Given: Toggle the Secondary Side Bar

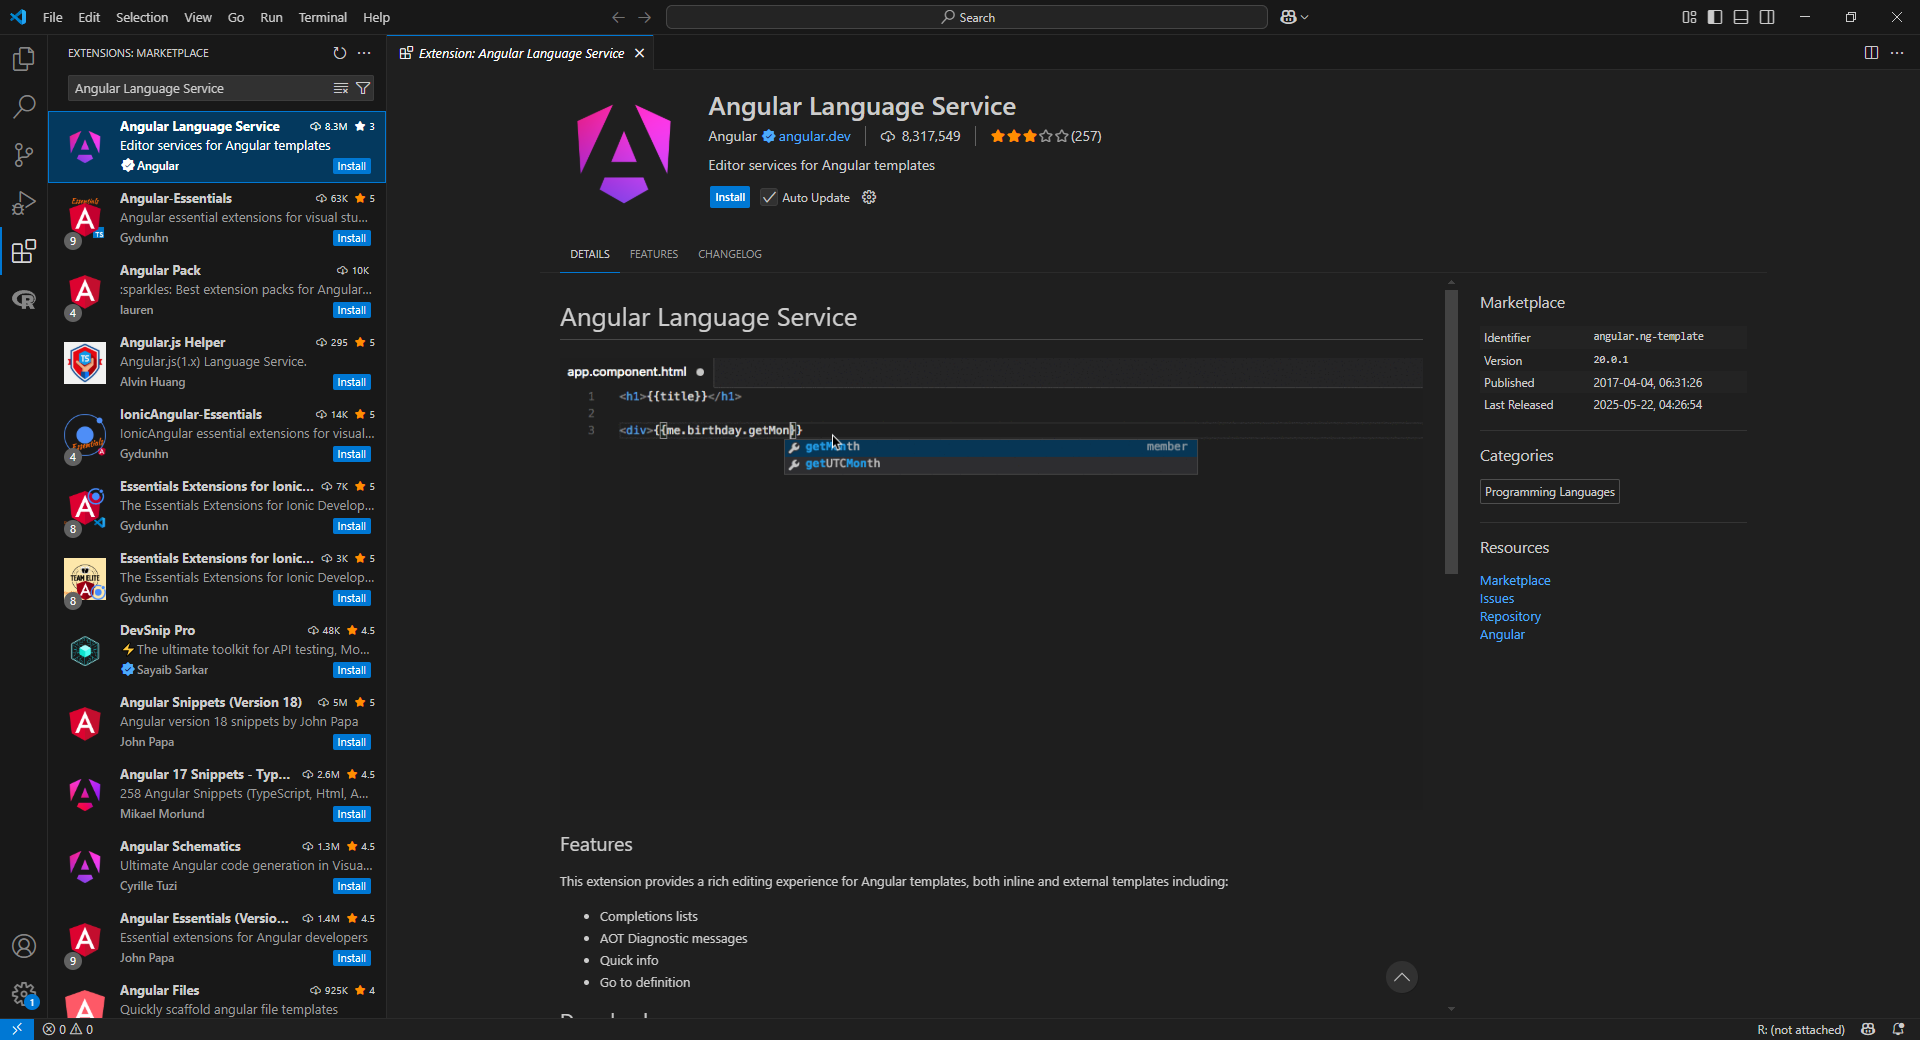Looking at the screenshot, I should coord(1767,17).
